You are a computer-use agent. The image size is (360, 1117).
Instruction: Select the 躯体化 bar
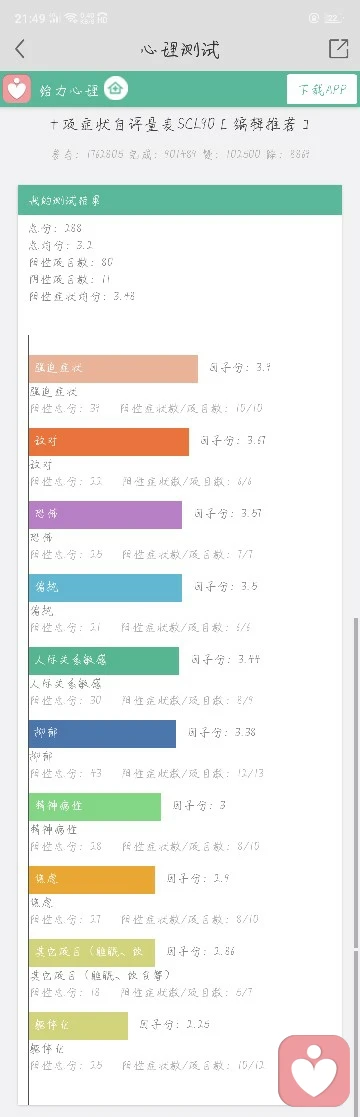point(78,1026)
